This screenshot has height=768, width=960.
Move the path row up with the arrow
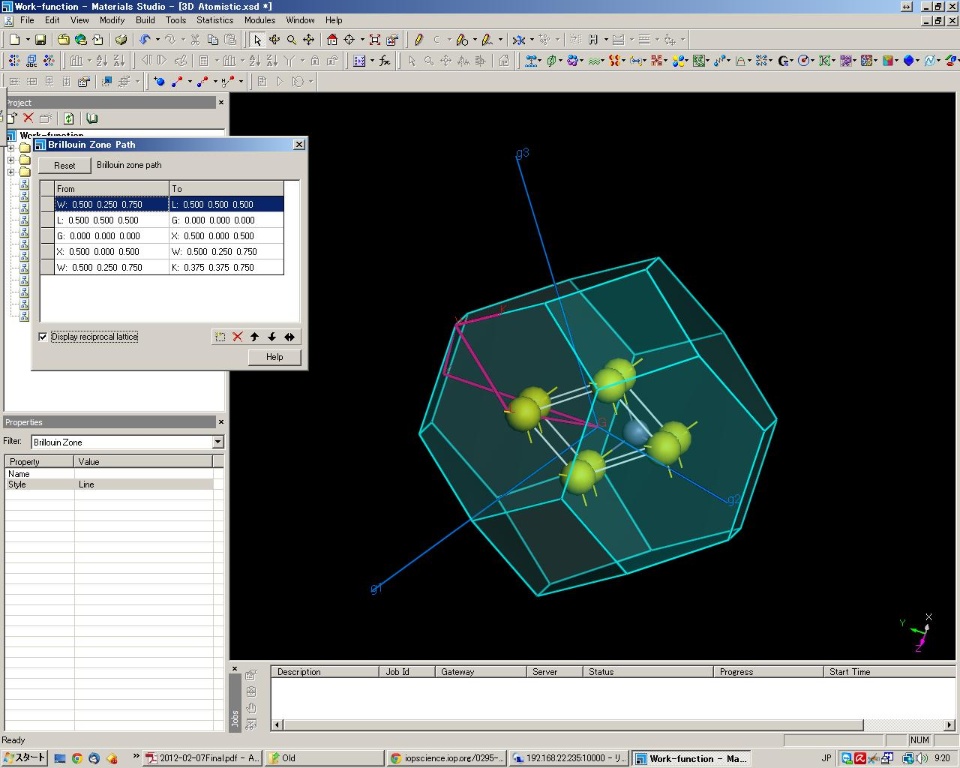pyautogui.click(x=255, y=337)
